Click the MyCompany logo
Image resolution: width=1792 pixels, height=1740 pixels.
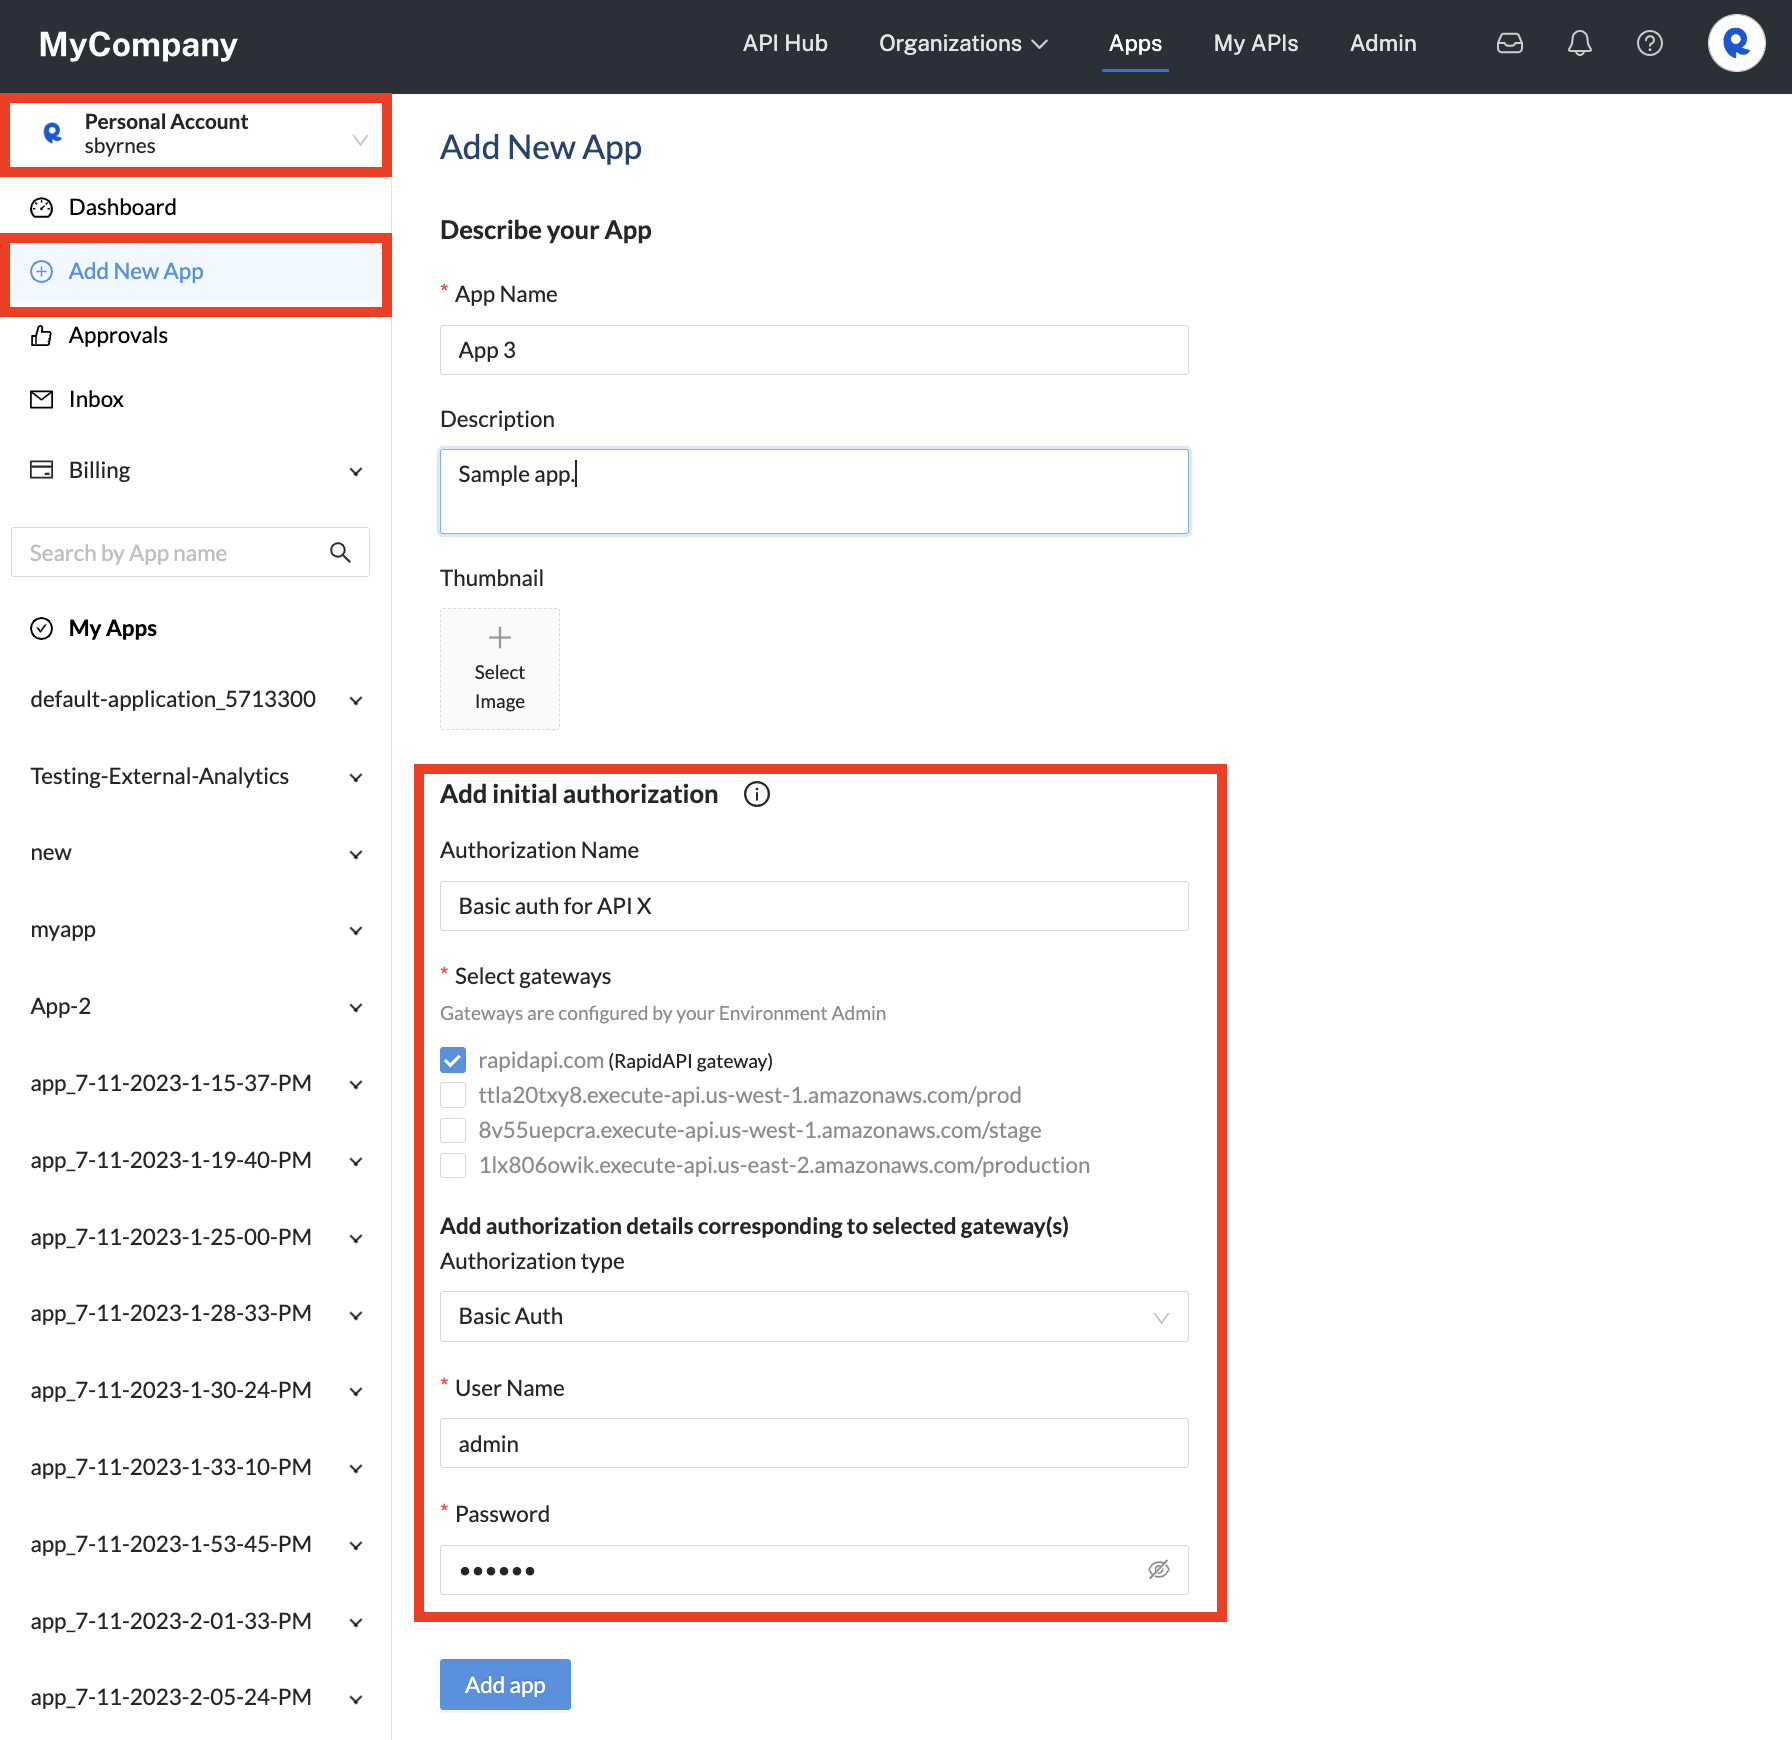[x=138, y=44]
